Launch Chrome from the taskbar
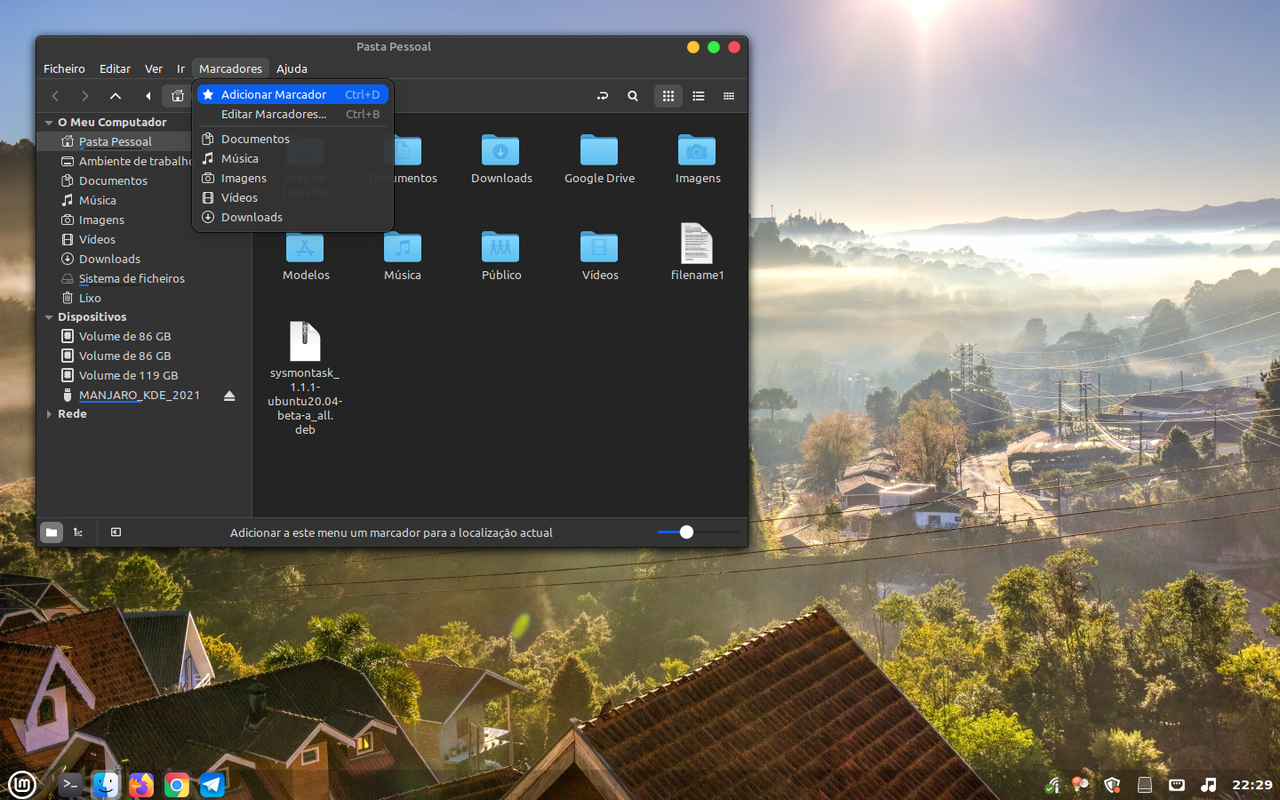1280x800 pixels. pyautogui.click(x=177, y=784)
